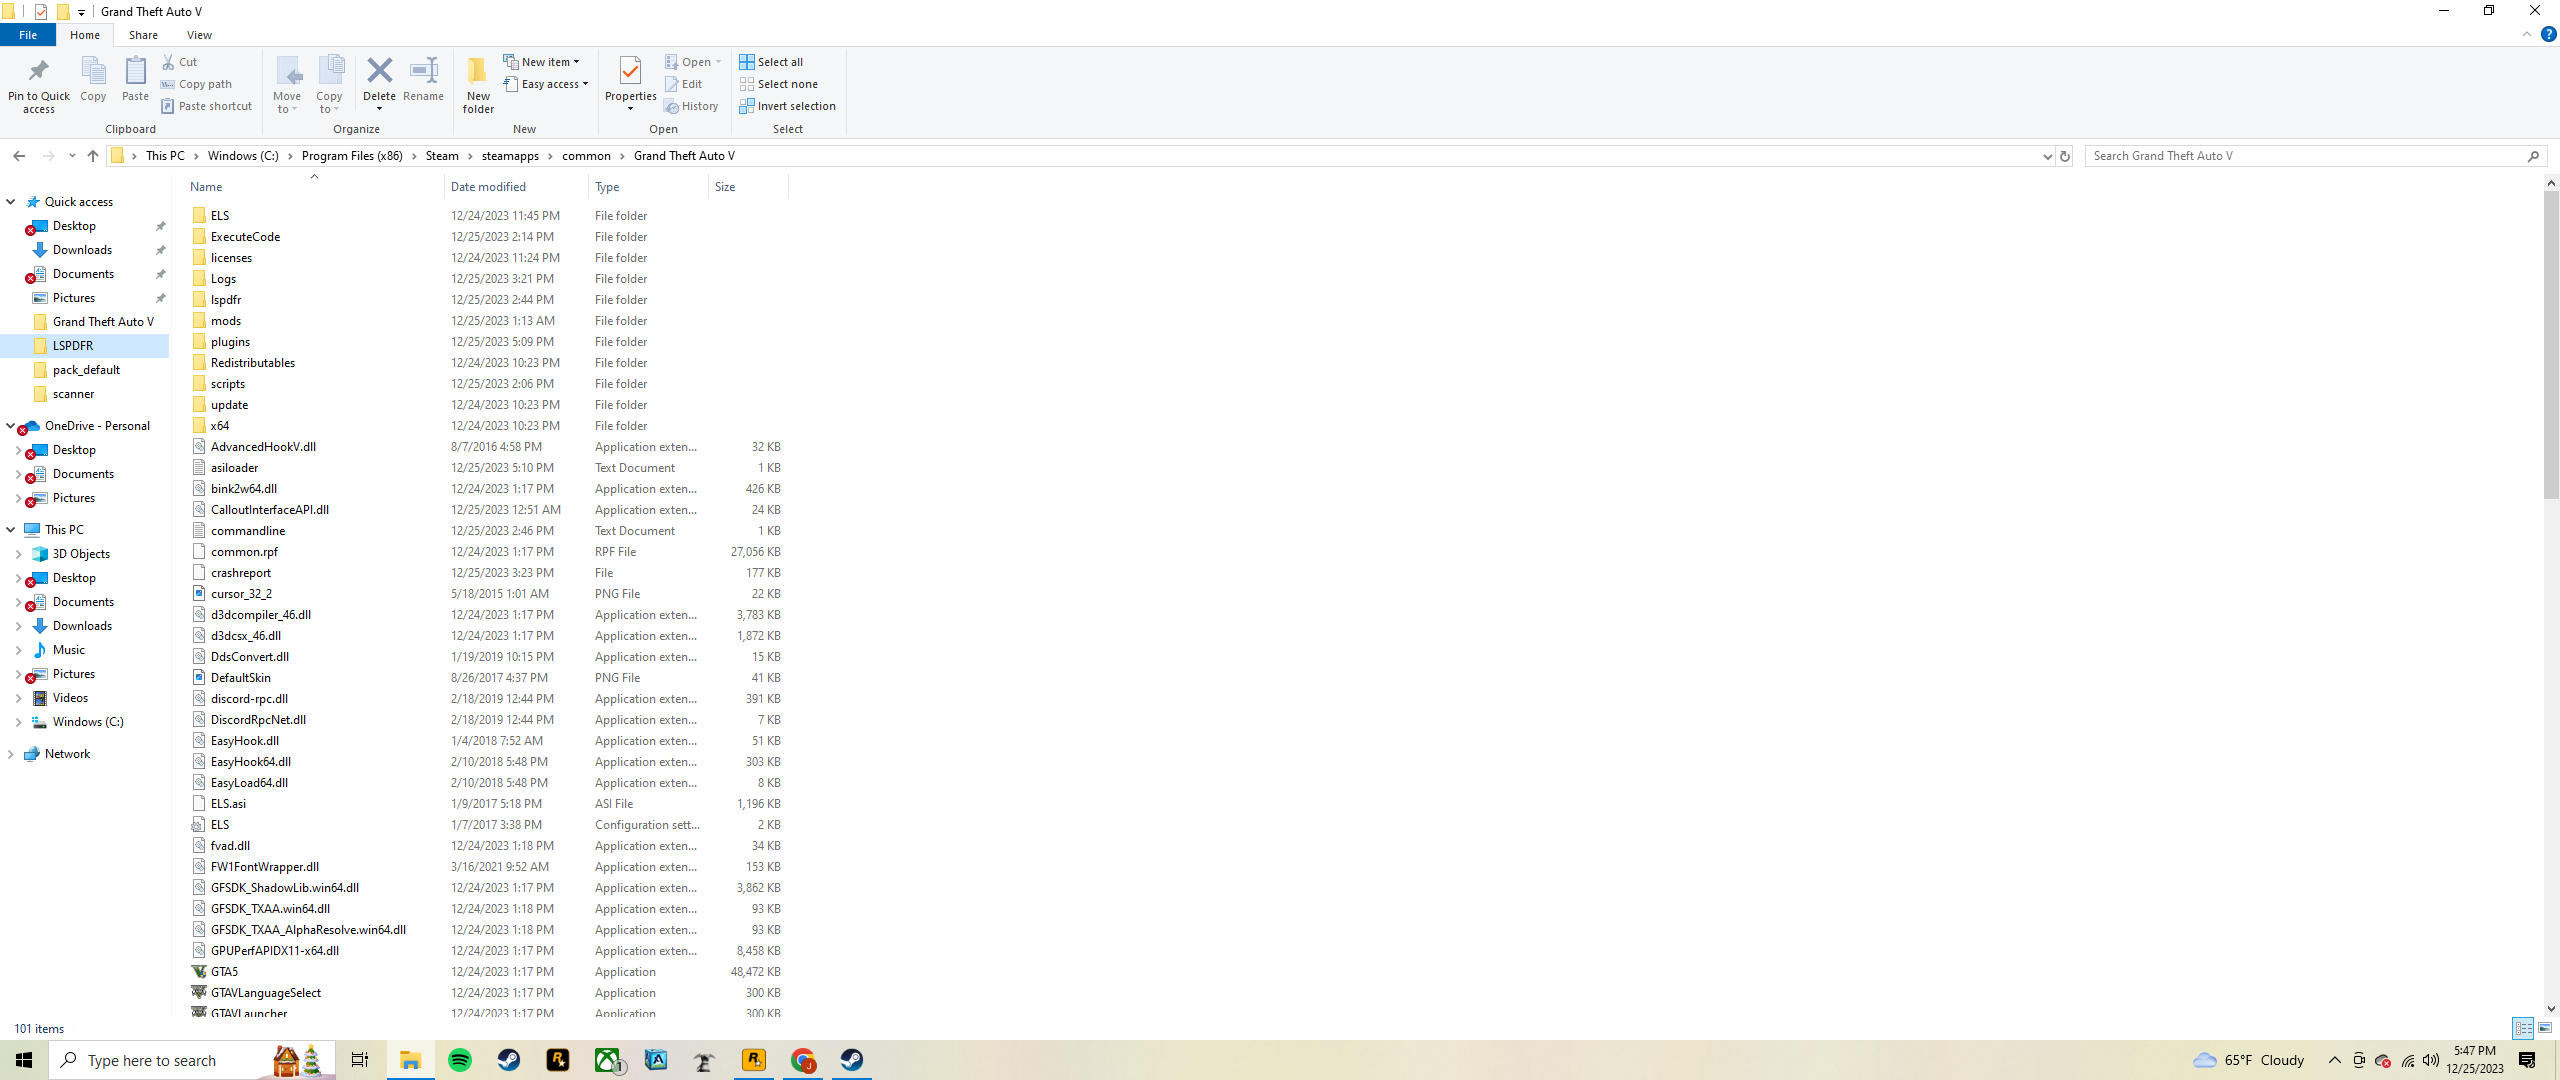The image size is (2560, 1080).
Task: Click the Delete icon in ribbon
Action: point(379,72)
